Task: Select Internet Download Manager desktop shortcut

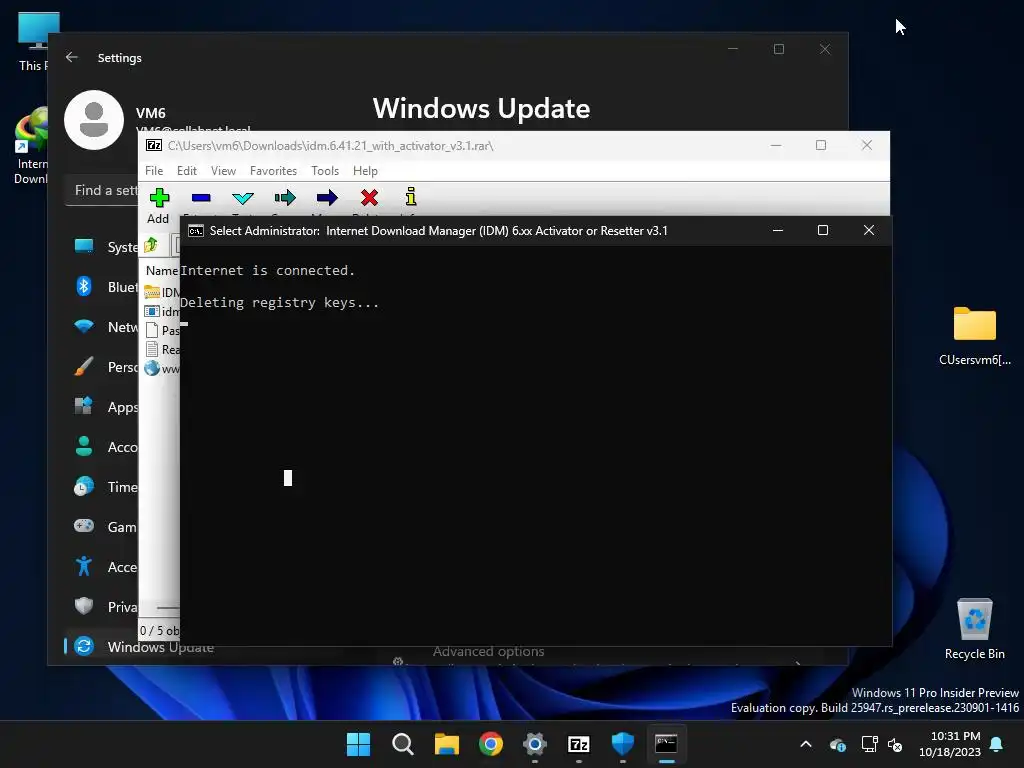Action: (30, 146)
